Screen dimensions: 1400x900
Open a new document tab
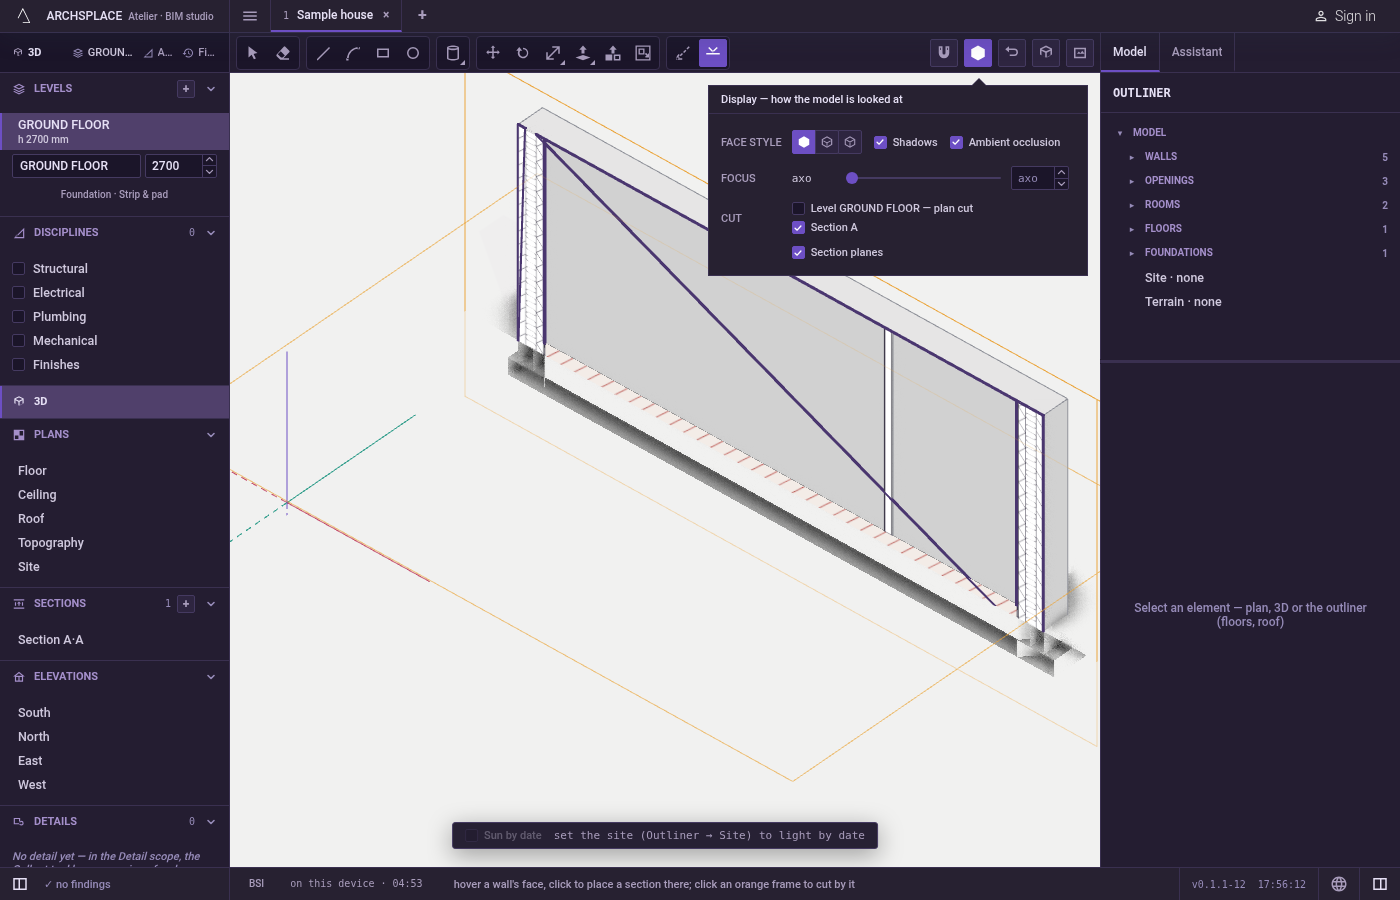click(x=422, y=15)
